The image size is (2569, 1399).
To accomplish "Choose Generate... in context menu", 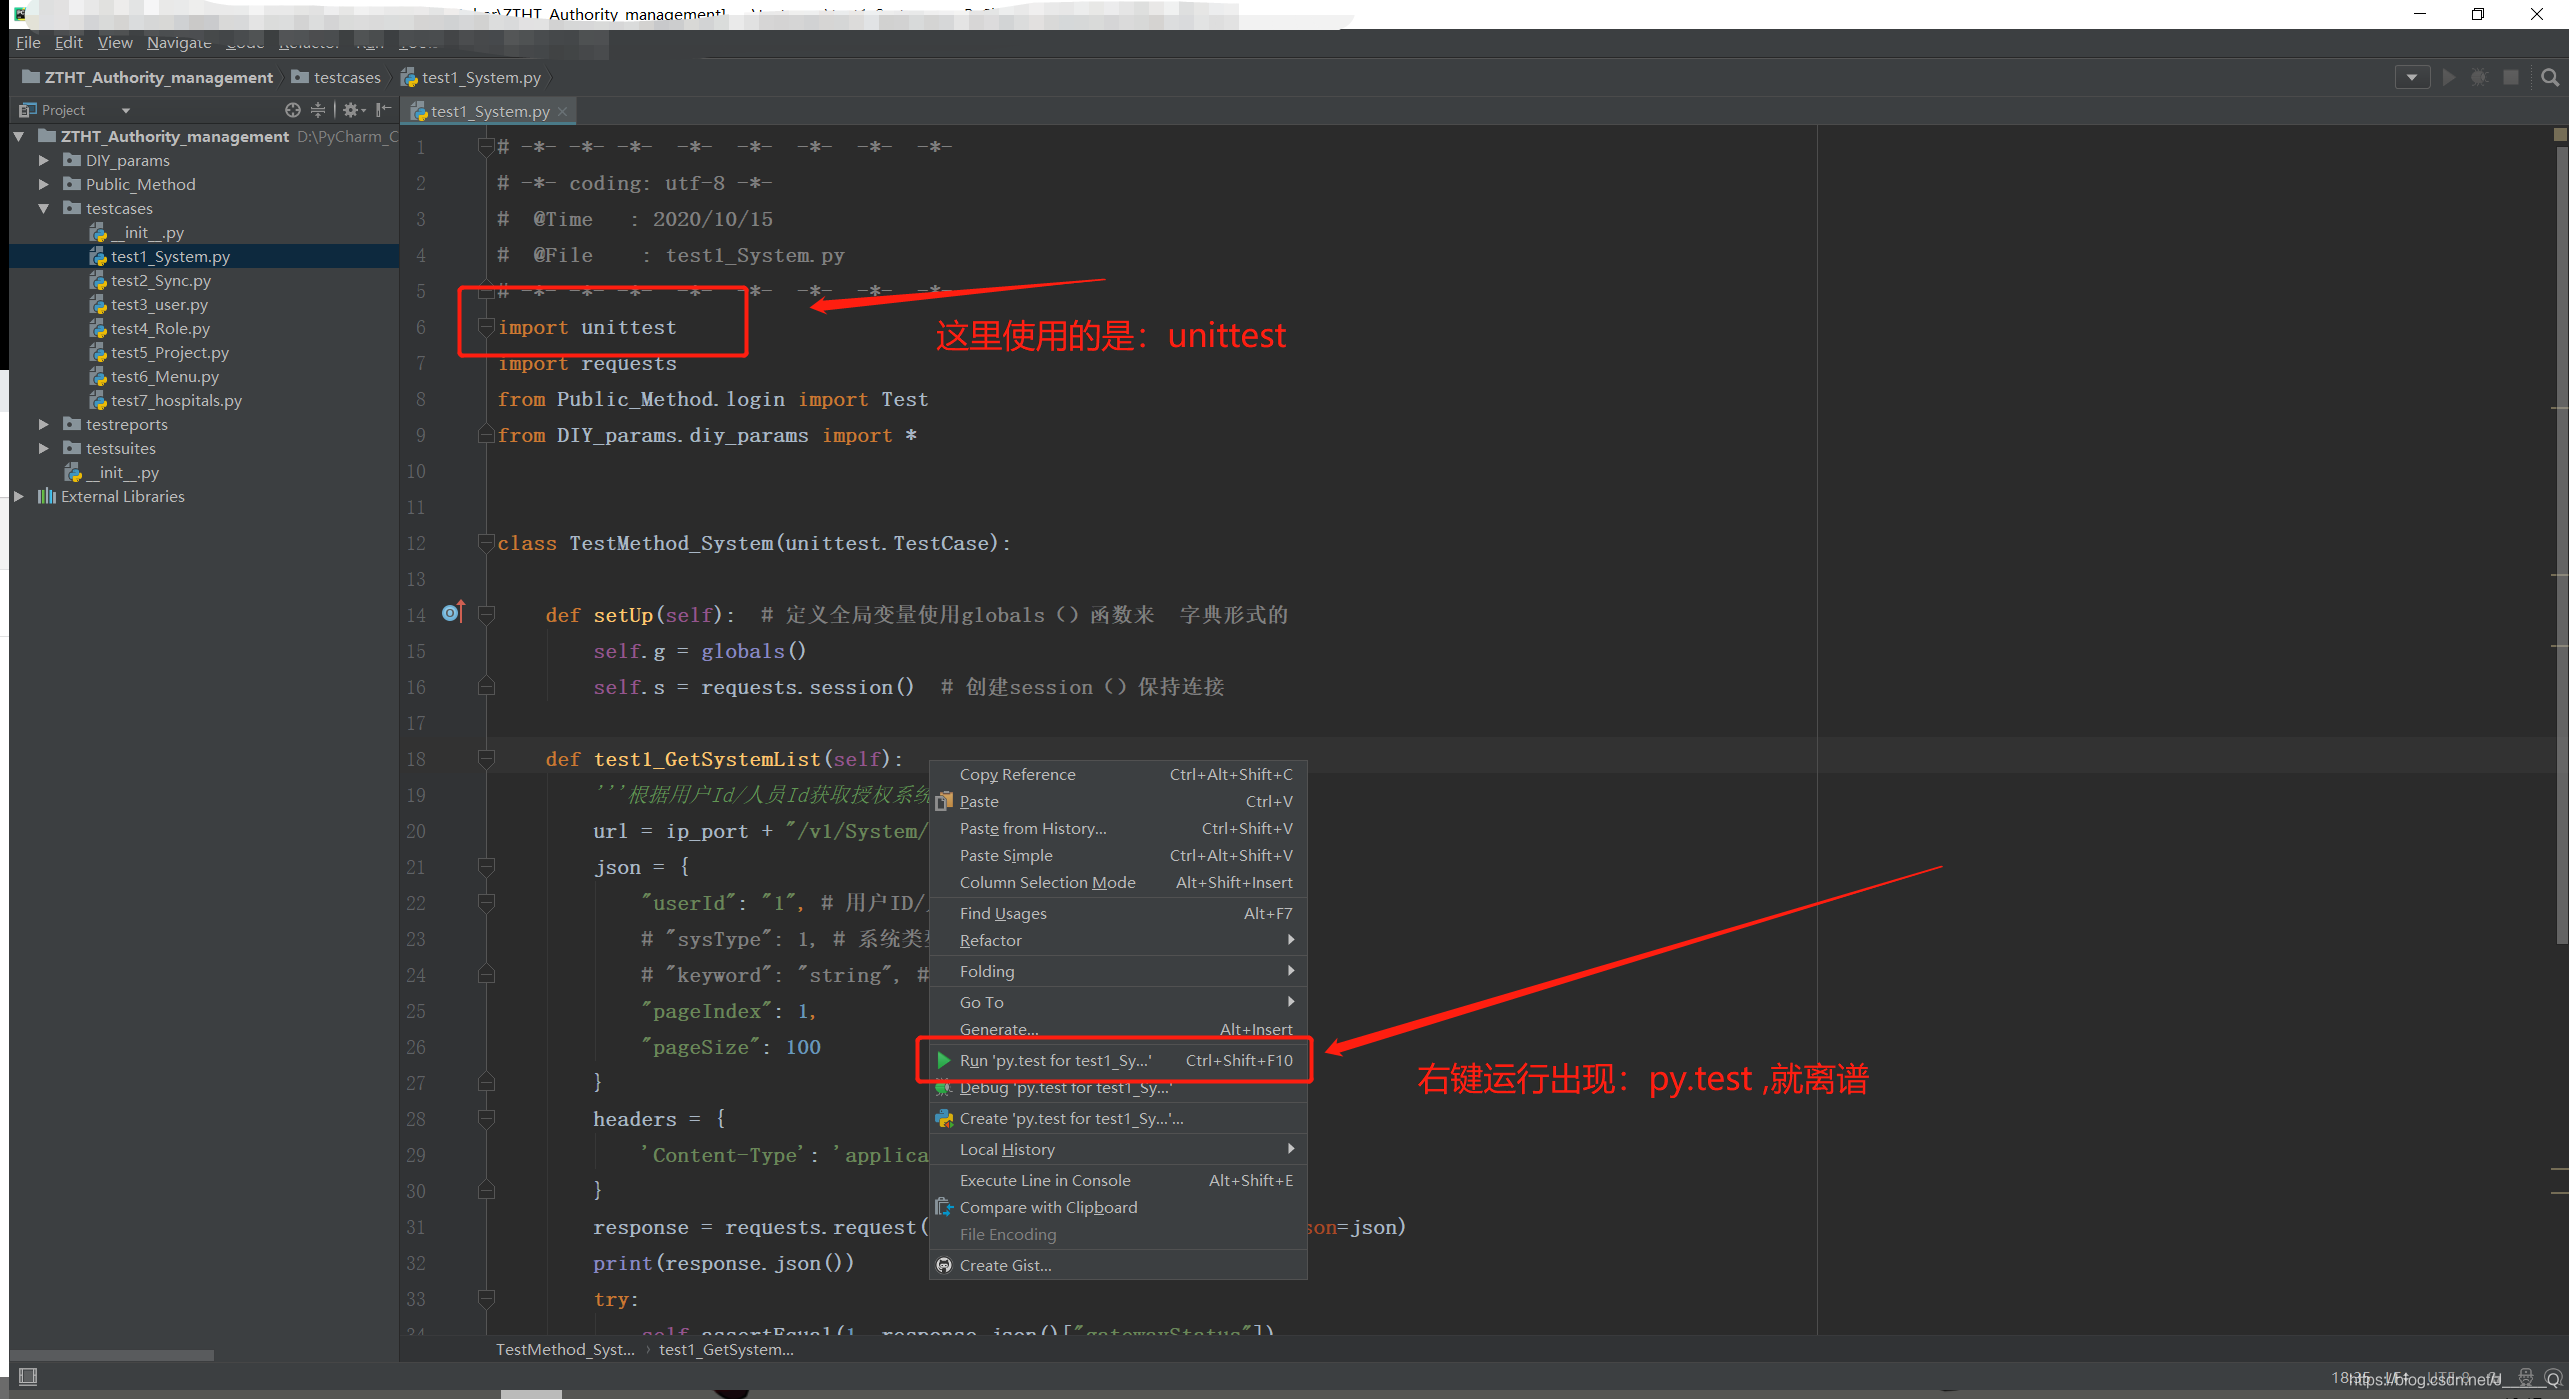I will 1118,1029.
